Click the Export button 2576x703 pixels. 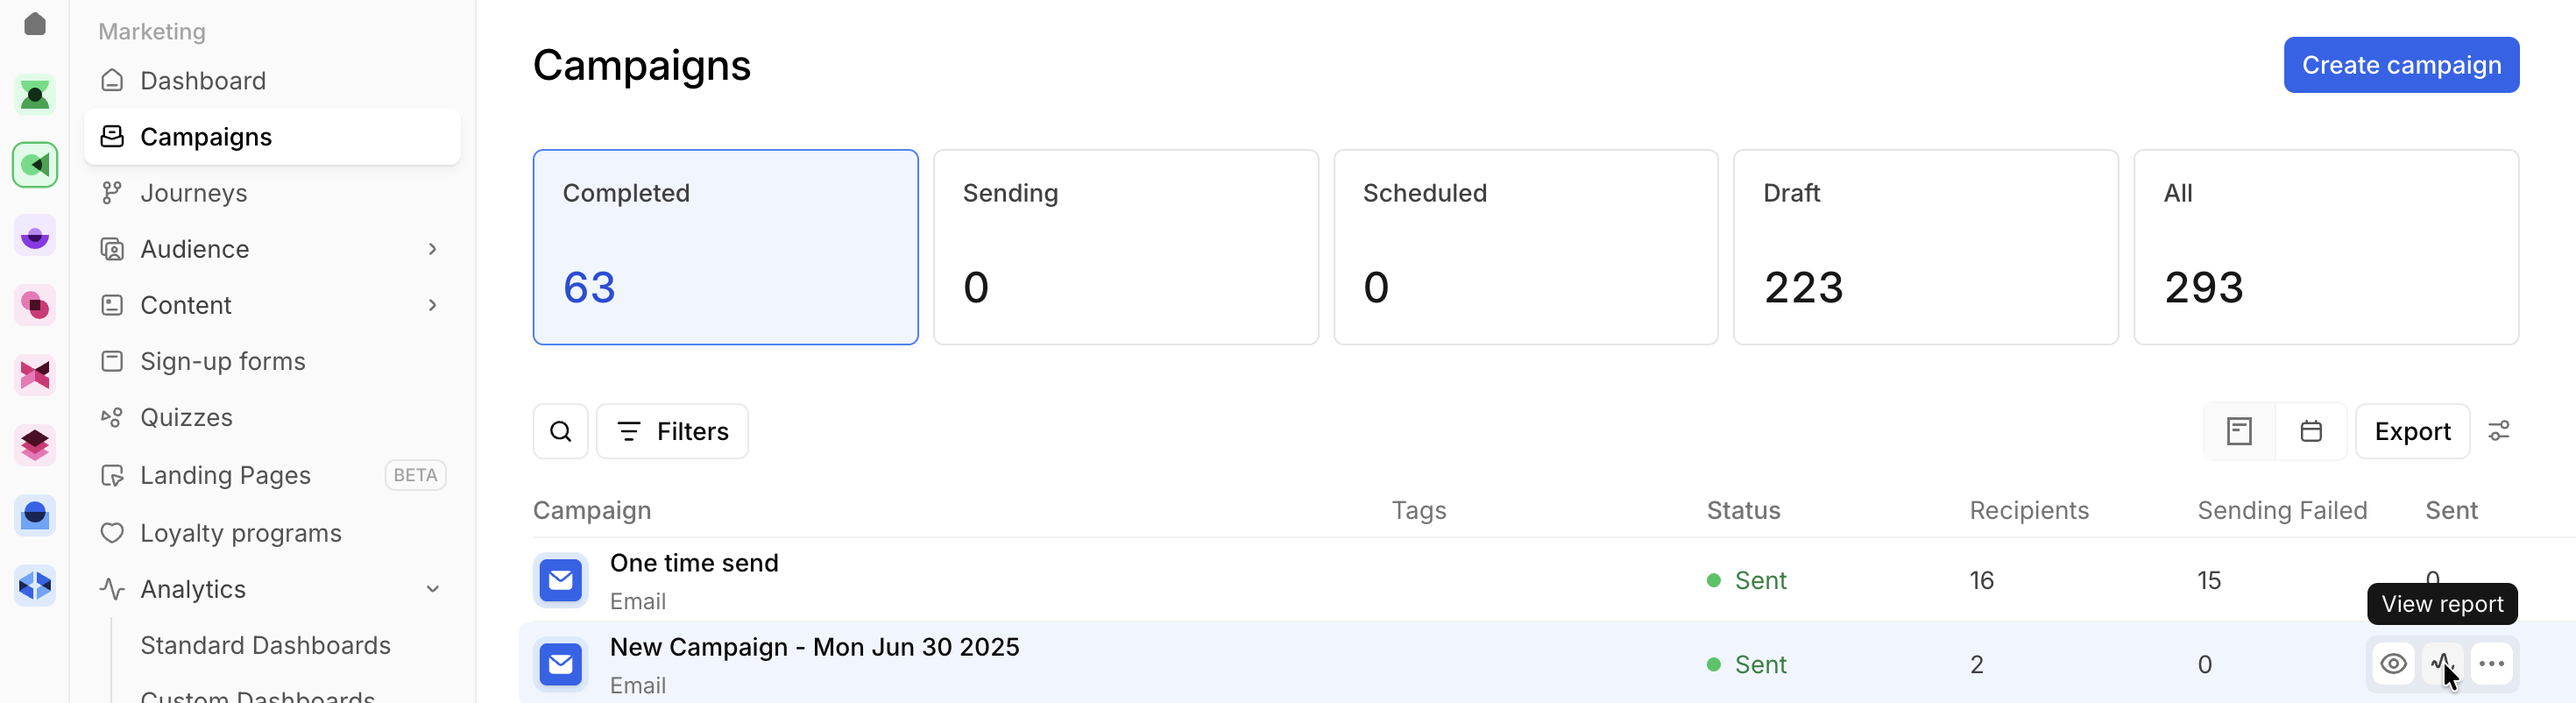[x=2411, y=431]
